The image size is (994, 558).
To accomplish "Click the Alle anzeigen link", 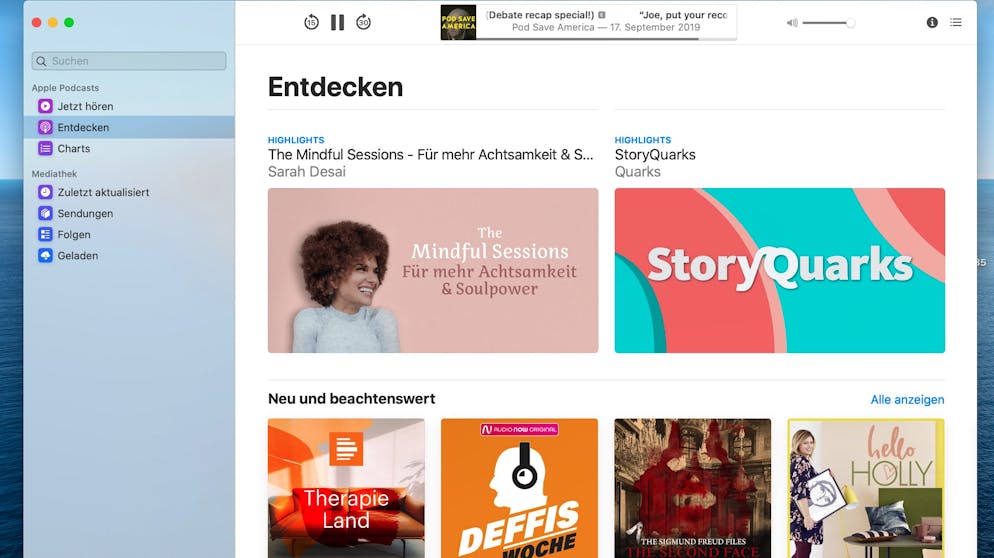I will point(907,399).
